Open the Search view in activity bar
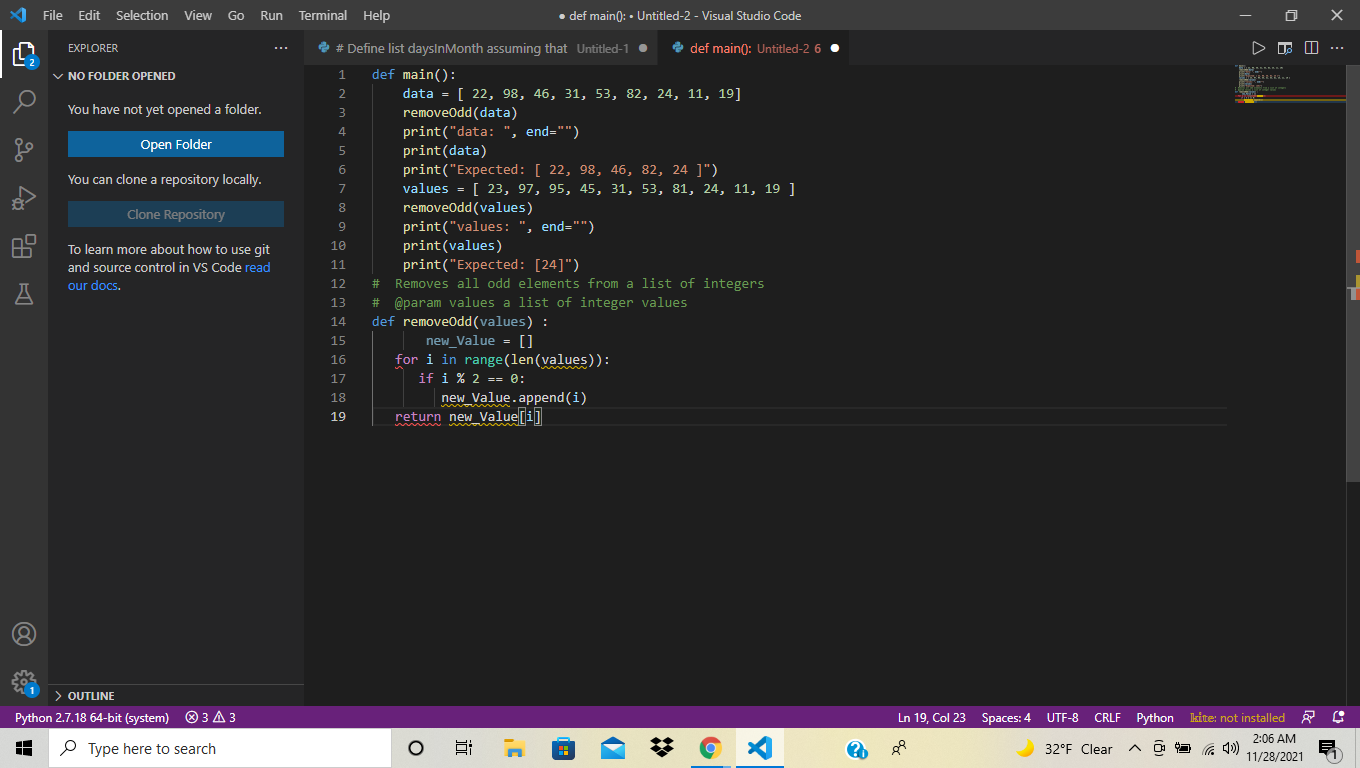Image resolution: width=1360 pixels, height=768 pixels. (24, 101)
